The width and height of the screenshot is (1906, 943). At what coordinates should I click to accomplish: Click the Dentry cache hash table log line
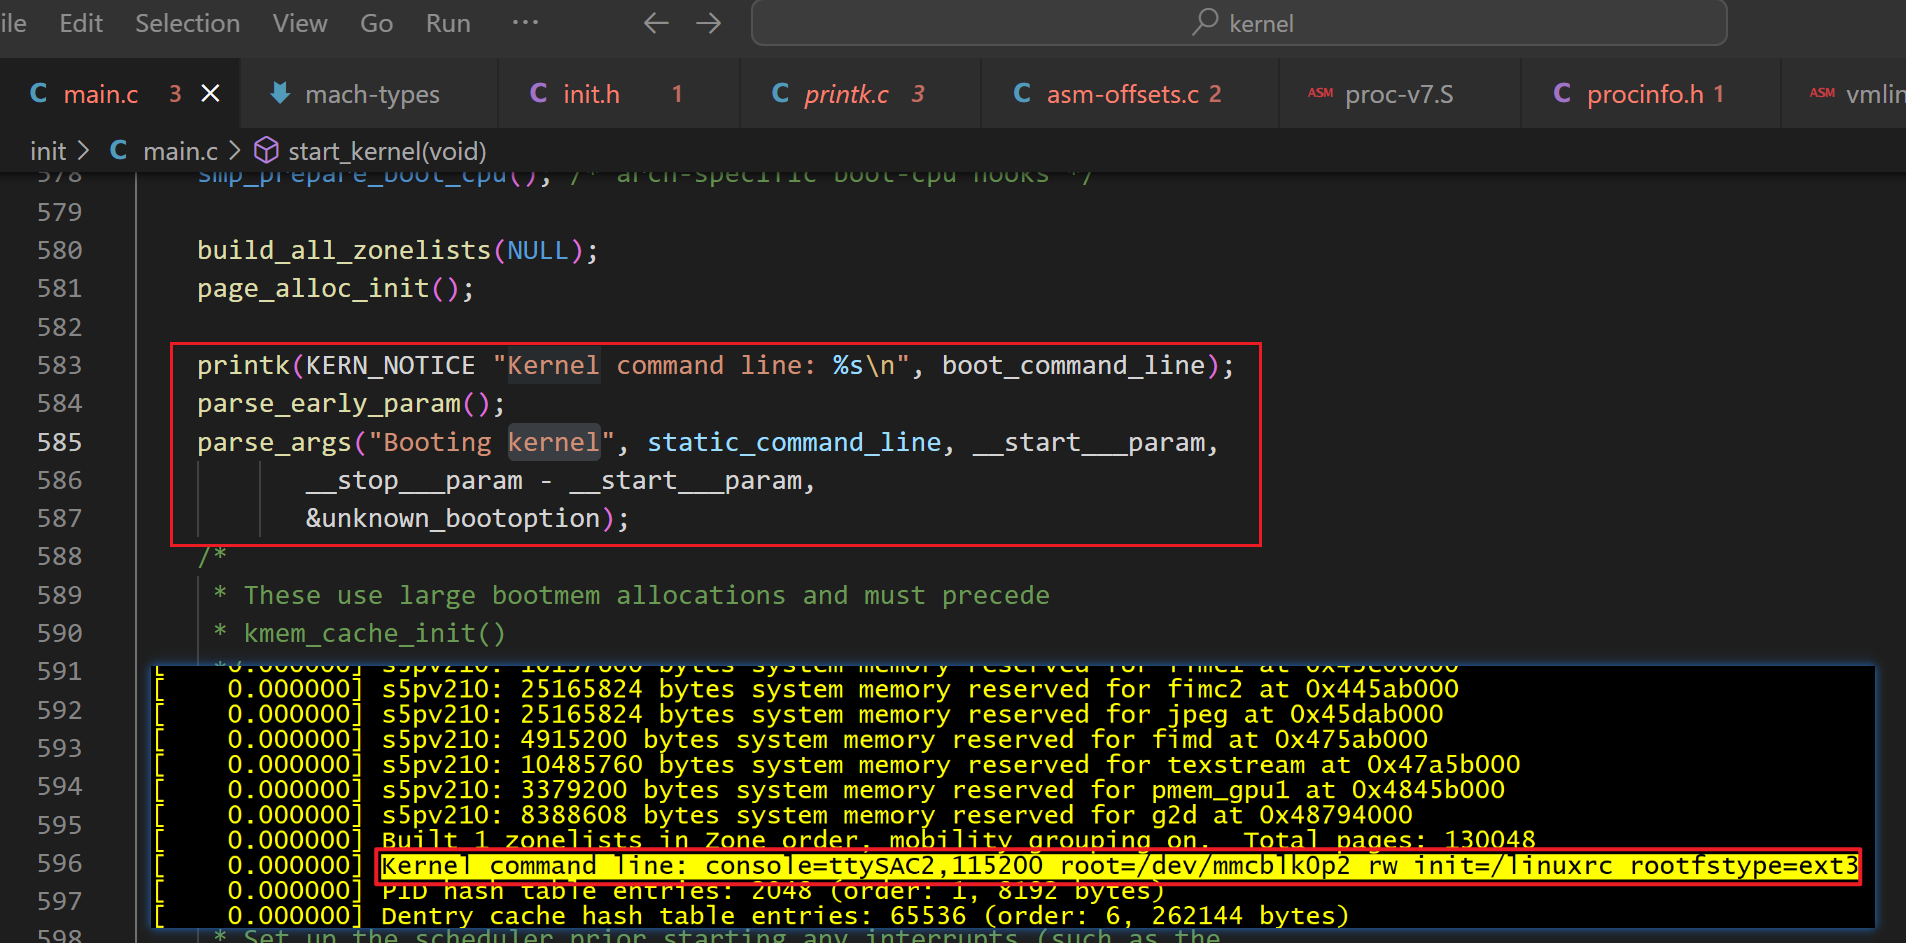[865, 916]
